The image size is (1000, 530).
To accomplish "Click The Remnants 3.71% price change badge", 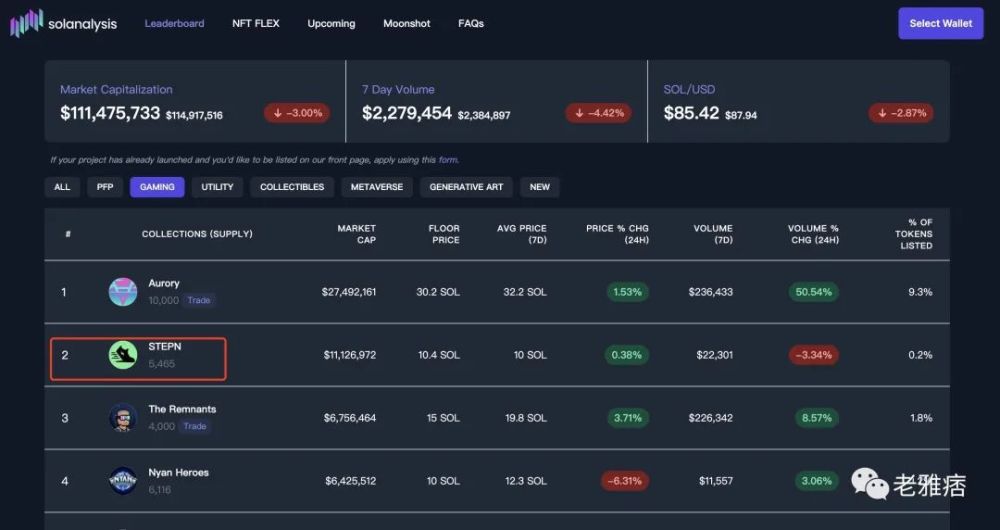I will (628, 418).
